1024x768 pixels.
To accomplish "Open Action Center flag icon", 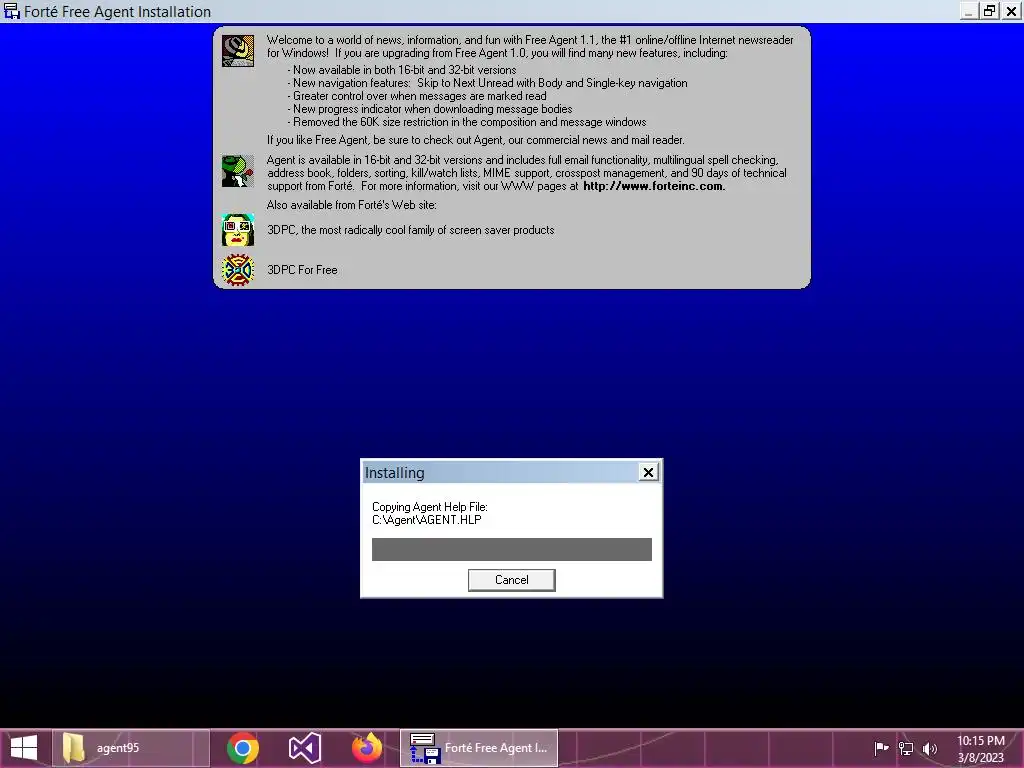I will (881, 748).
